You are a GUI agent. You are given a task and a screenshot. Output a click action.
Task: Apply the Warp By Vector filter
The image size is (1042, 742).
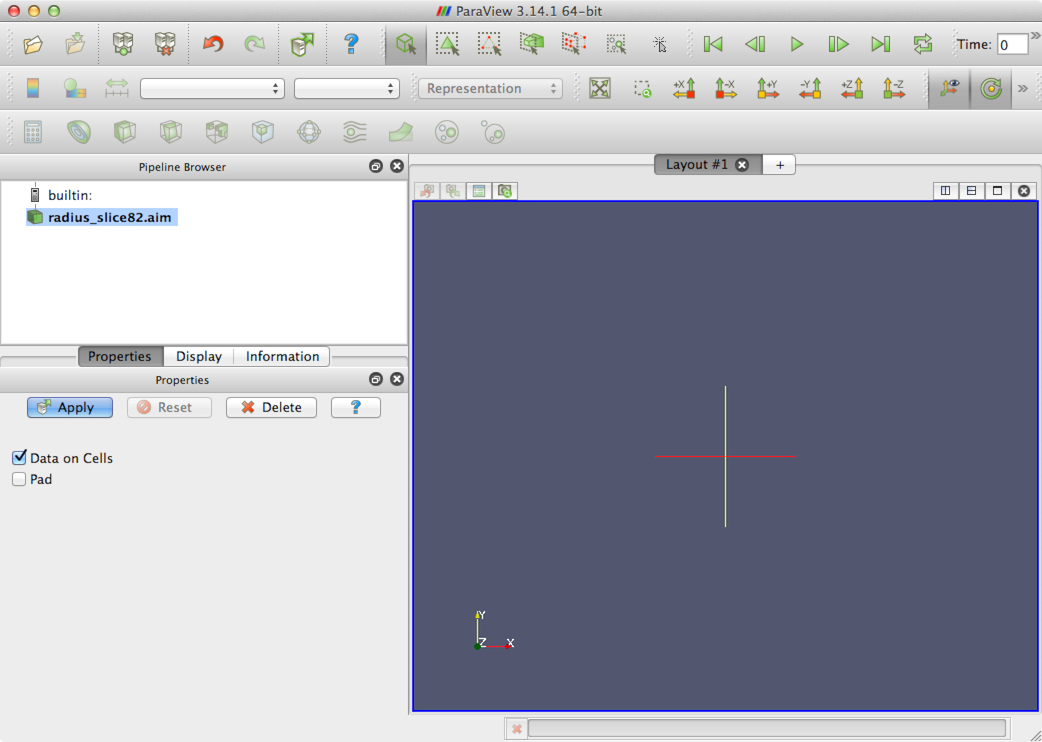point(401,132)
